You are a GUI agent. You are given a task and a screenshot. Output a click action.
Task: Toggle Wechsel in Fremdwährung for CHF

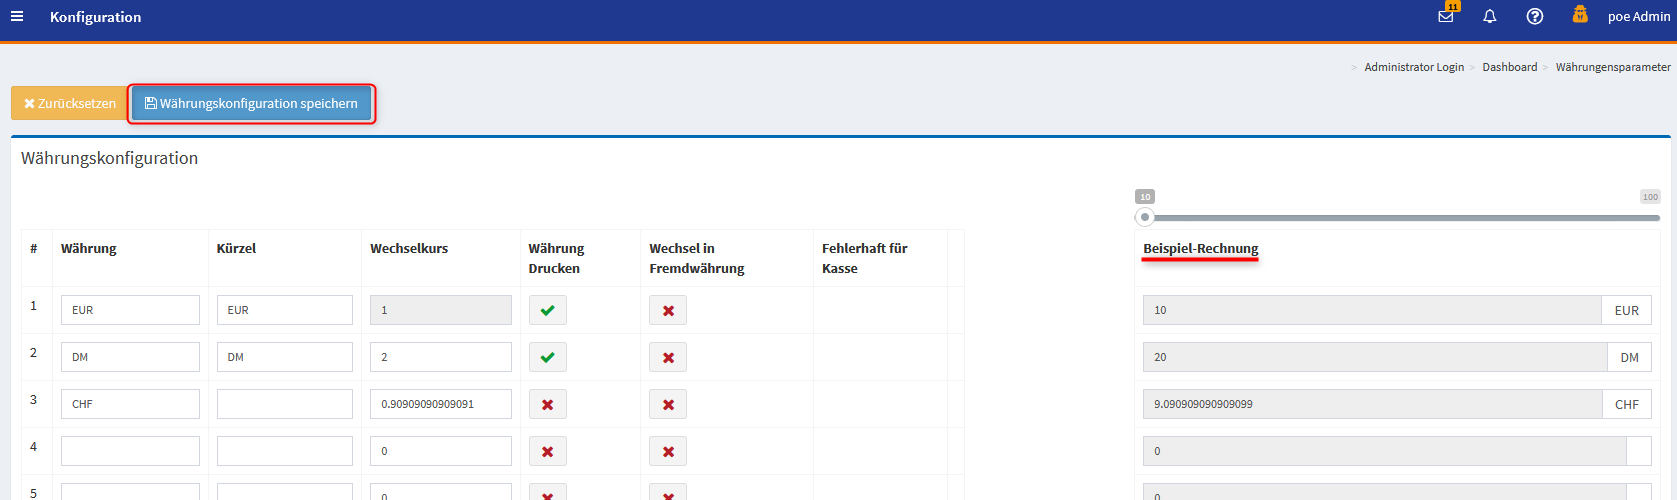point(668,405)
